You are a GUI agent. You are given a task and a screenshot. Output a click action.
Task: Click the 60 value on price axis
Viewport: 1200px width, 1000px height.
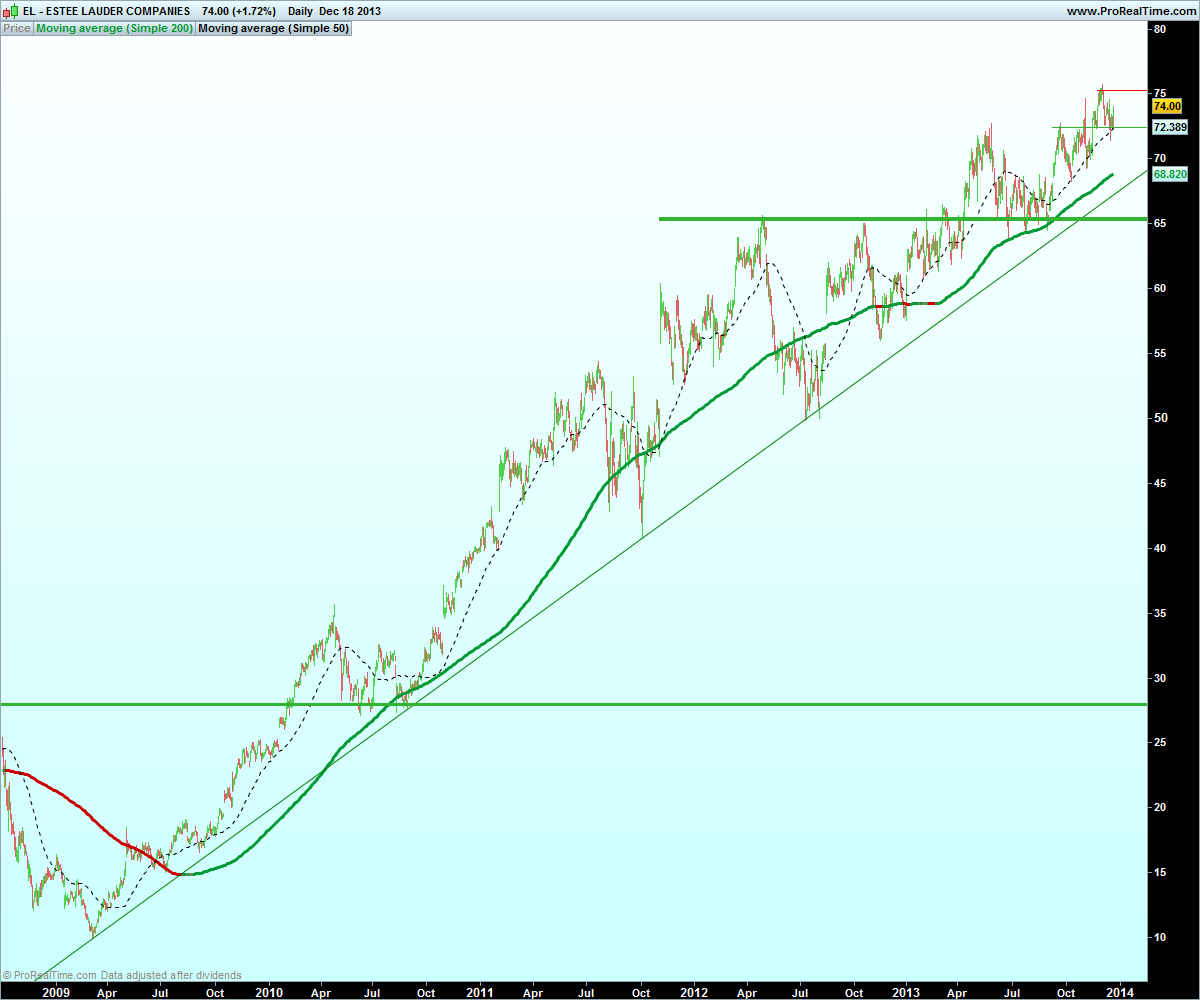(1160, 288)
